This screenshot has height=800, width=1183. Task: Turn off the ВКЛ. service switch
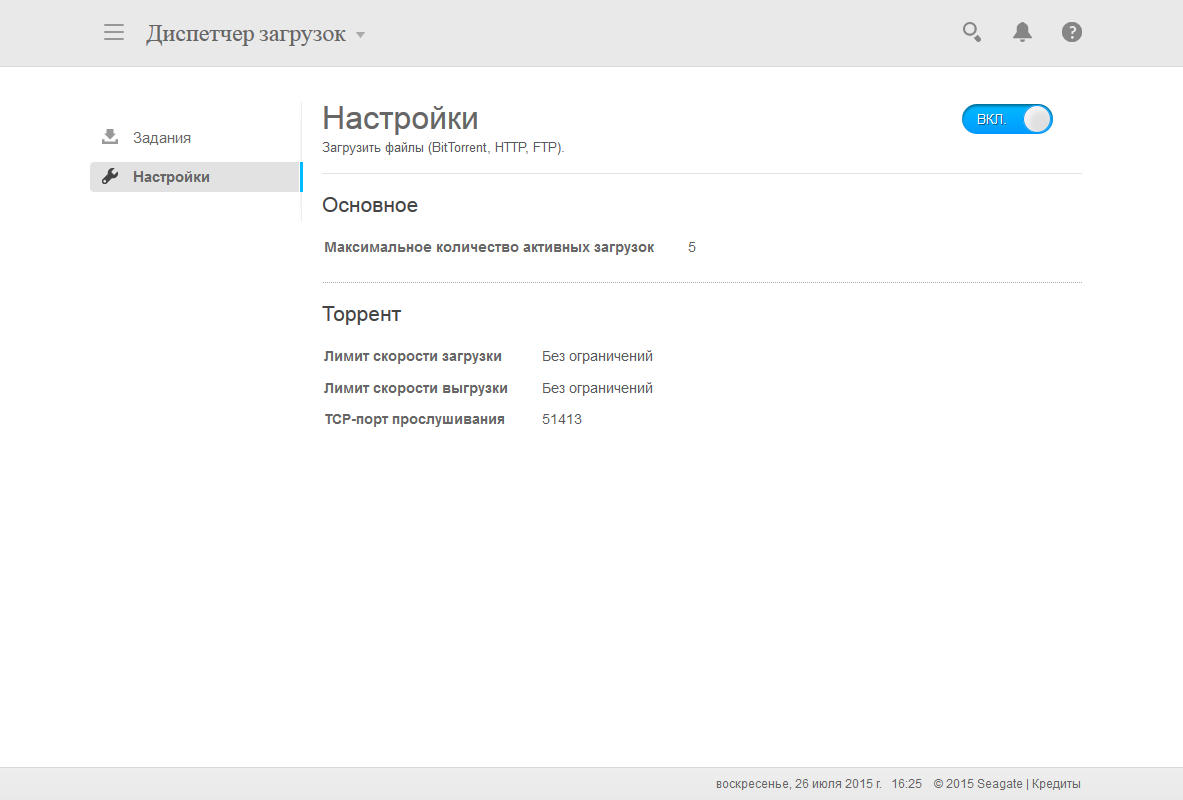coord(1007,119)
